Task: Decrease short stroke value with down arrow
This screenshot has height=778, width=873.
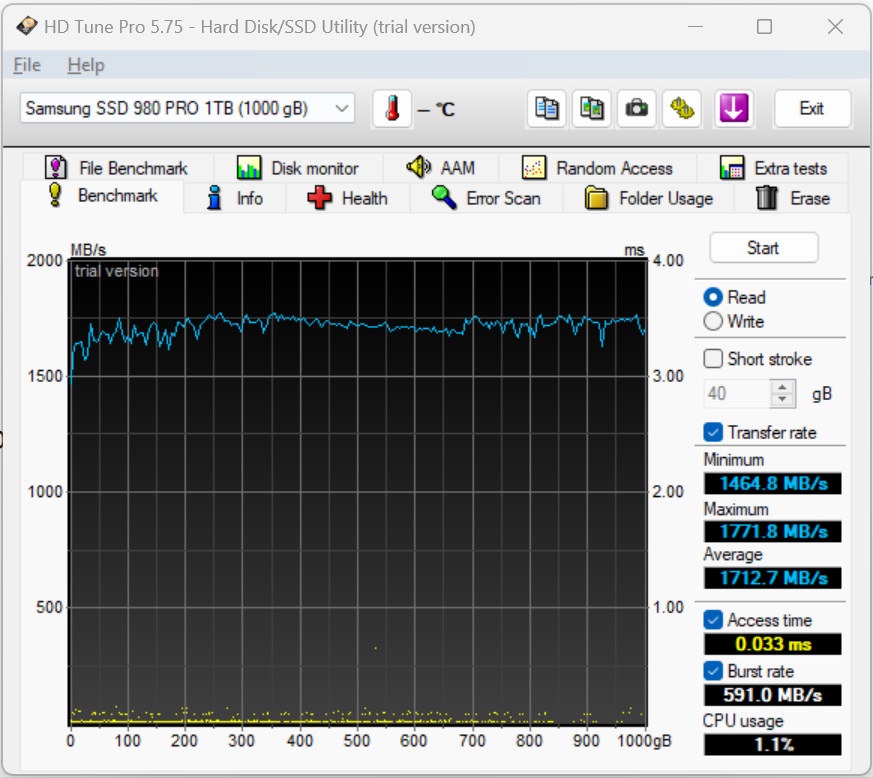Action: (x=782, y=400)
